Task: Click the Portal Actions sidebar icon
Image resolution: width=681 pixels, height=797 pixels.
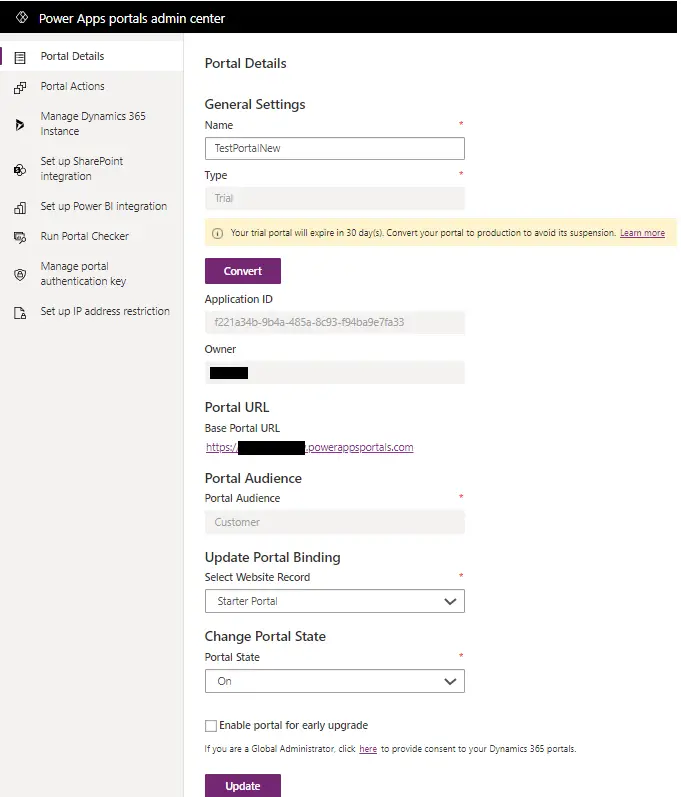Action: [x=20, y=87]
